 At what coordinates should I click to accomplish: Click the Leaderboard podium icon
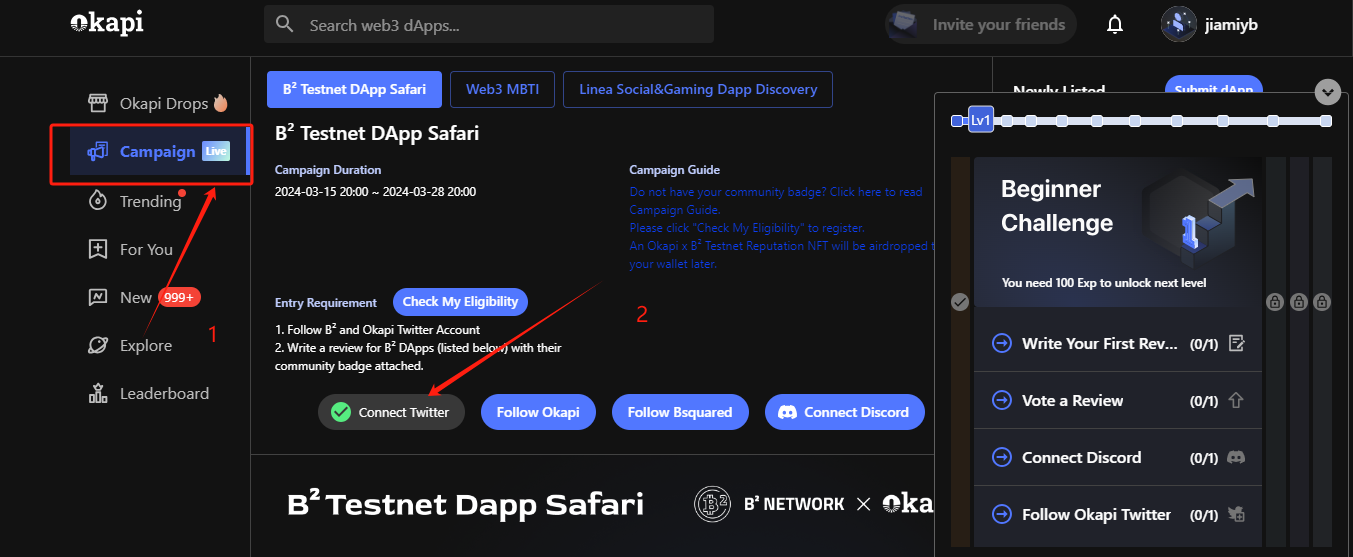[98, 393]
